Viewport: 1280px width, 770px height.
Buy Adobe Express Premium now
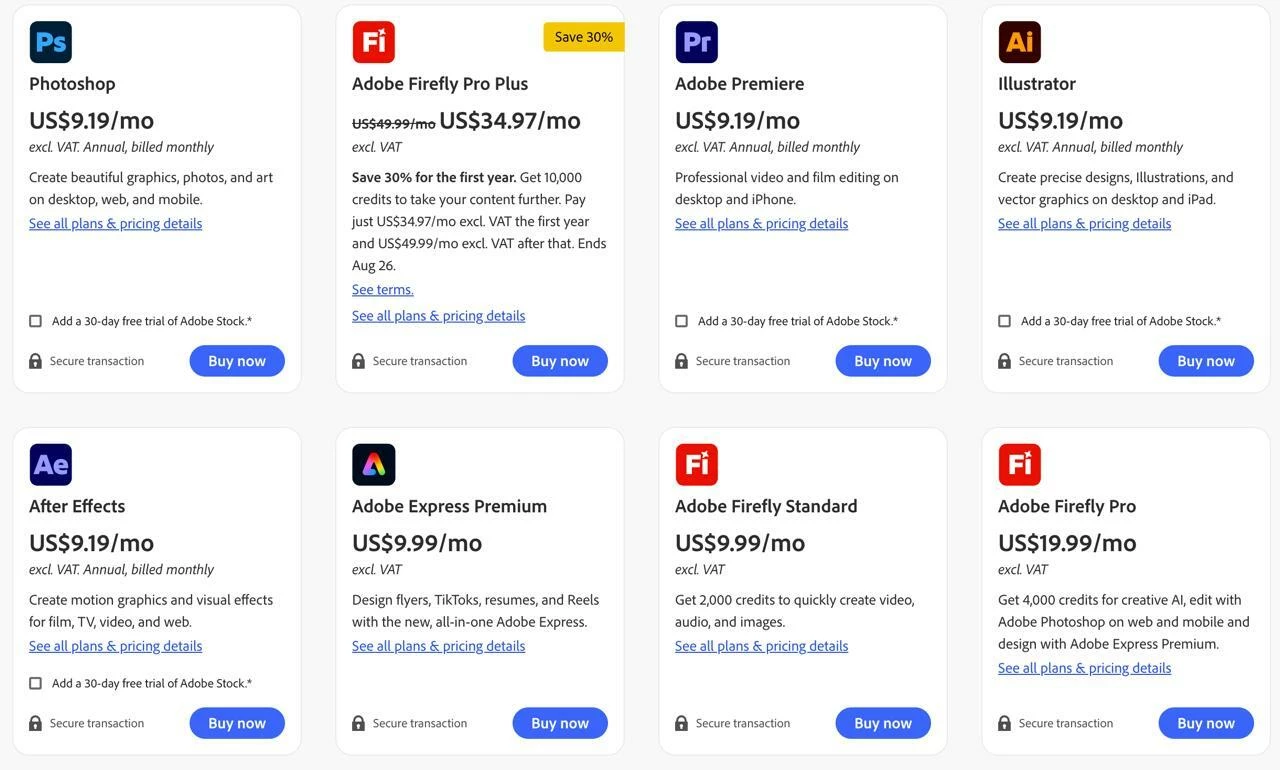click(x=560, y=723)
